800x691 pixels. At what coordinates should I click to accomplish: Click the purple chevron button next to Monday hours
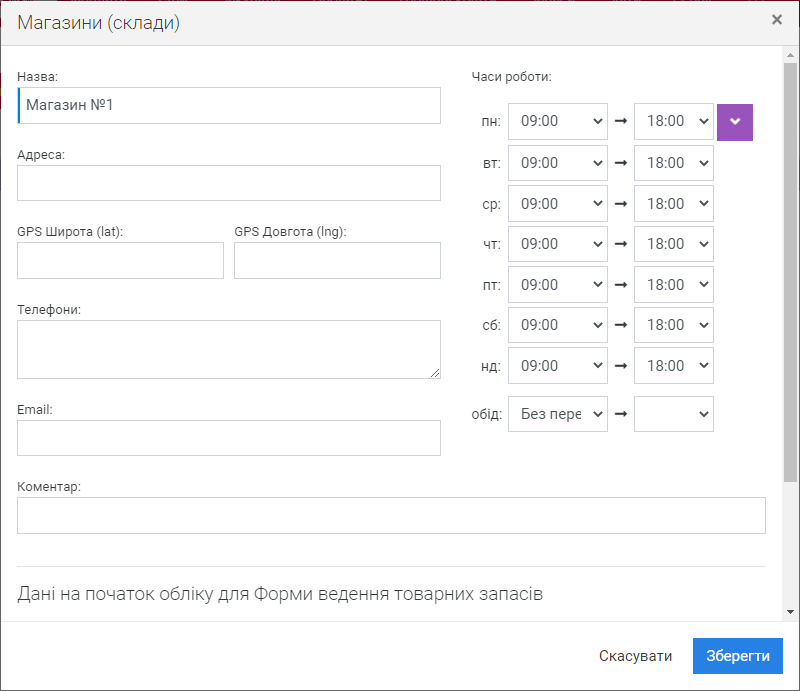[x=734, y=121]
